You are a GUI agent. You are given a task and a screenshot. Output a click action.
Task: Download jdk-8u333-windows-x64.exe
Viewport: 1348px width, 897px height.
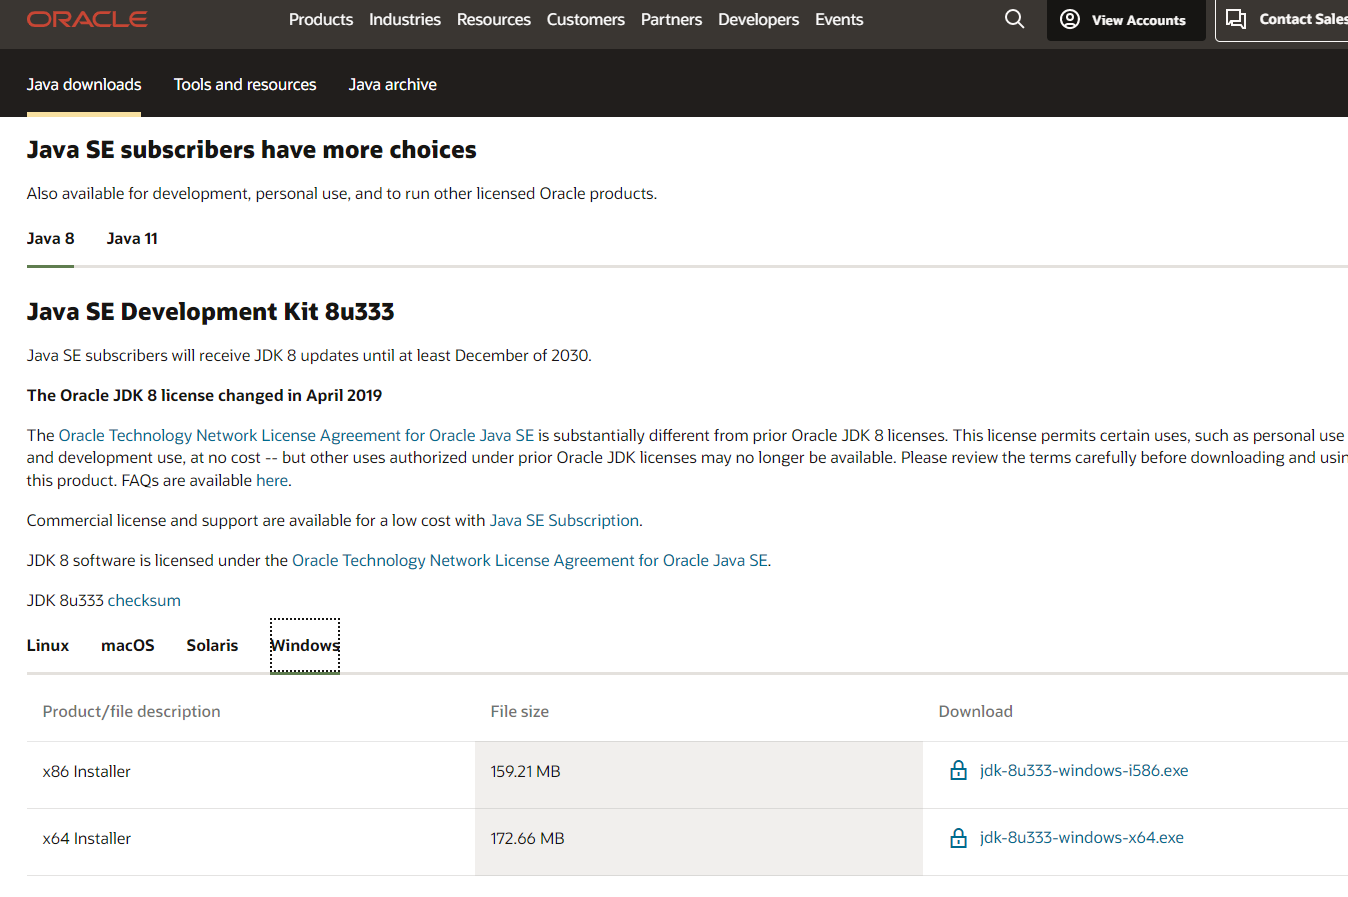[x=1082, y=837]
